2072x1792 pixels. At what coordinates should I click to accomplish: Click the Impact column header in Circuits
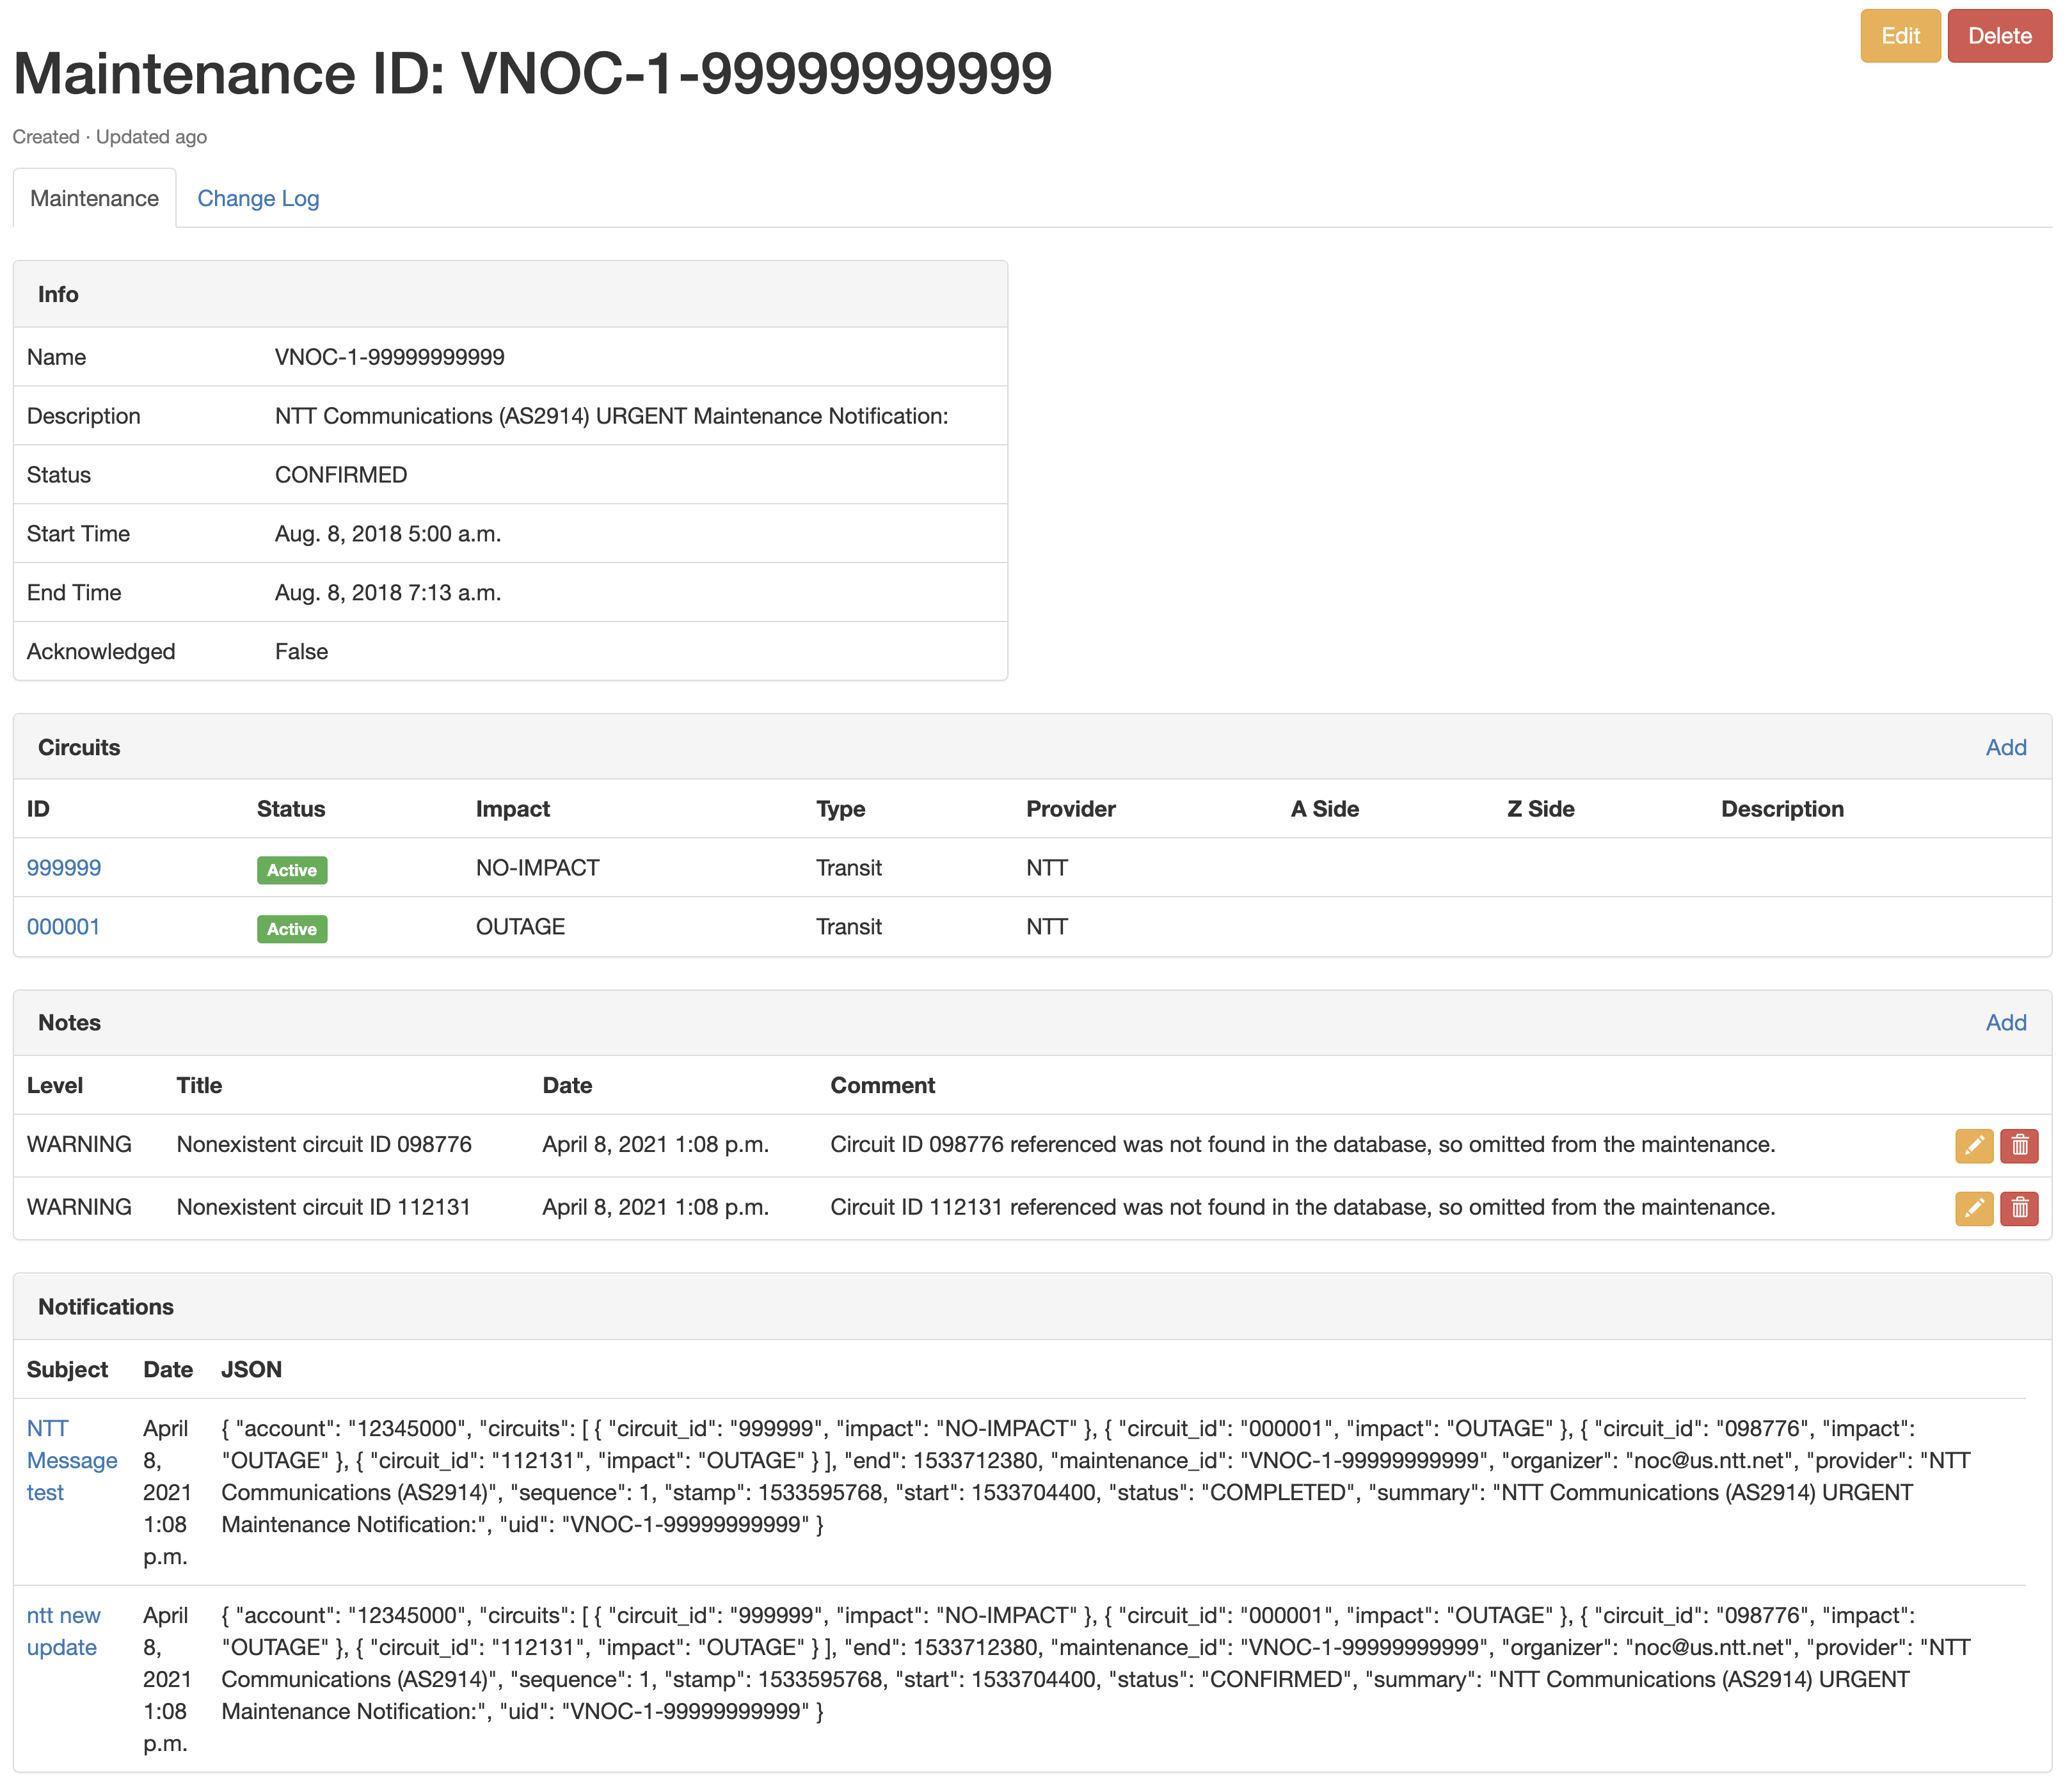point(512,809)
